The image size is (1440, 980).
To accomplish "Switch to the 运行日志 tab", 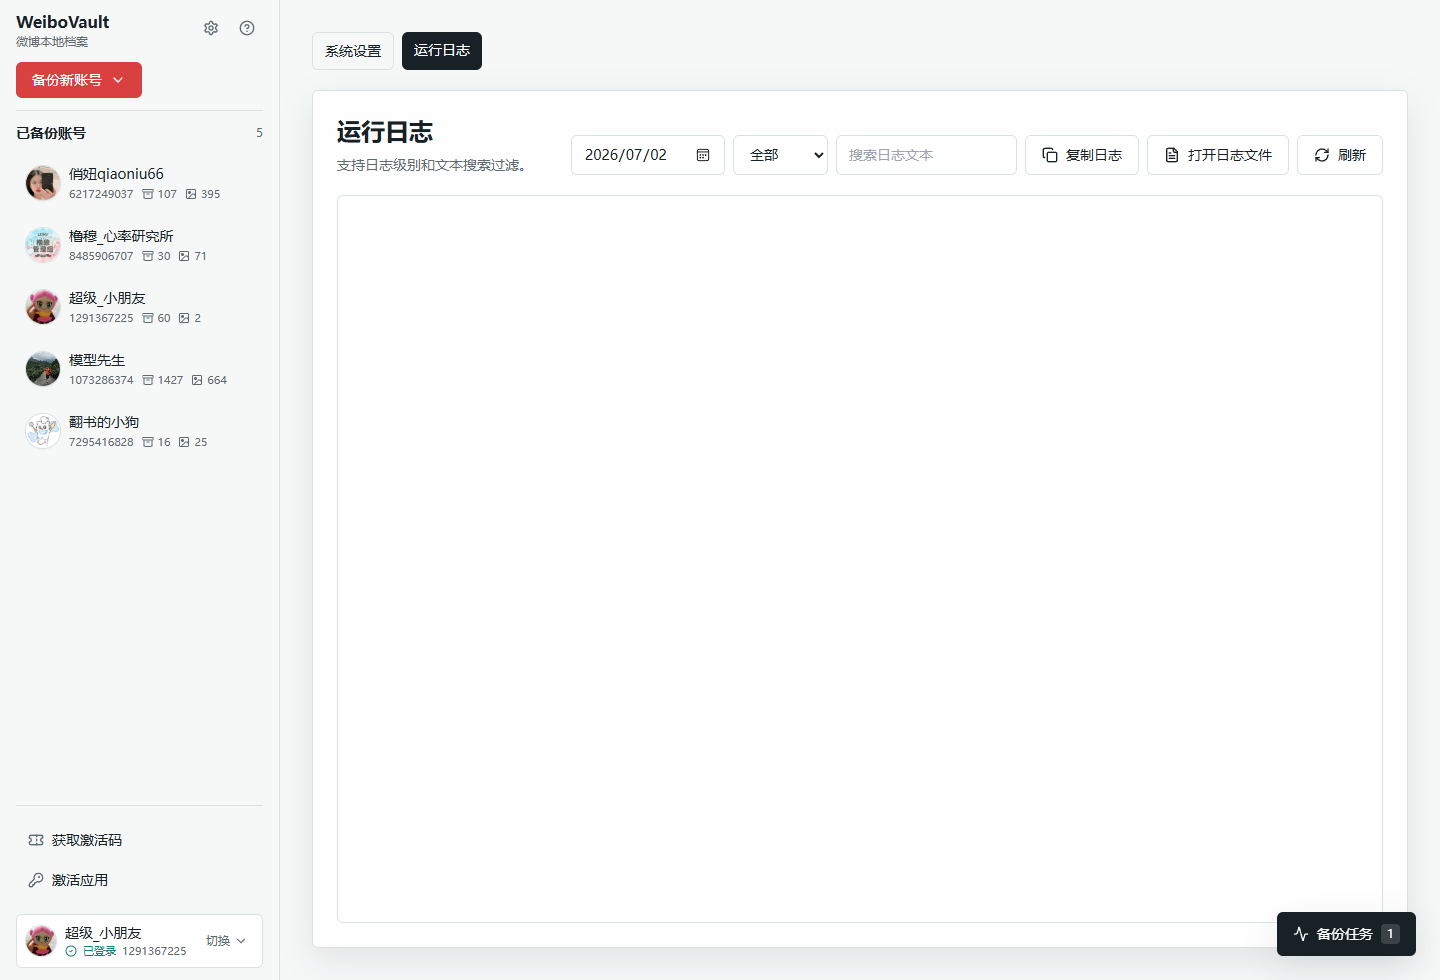I will (442, 51).
